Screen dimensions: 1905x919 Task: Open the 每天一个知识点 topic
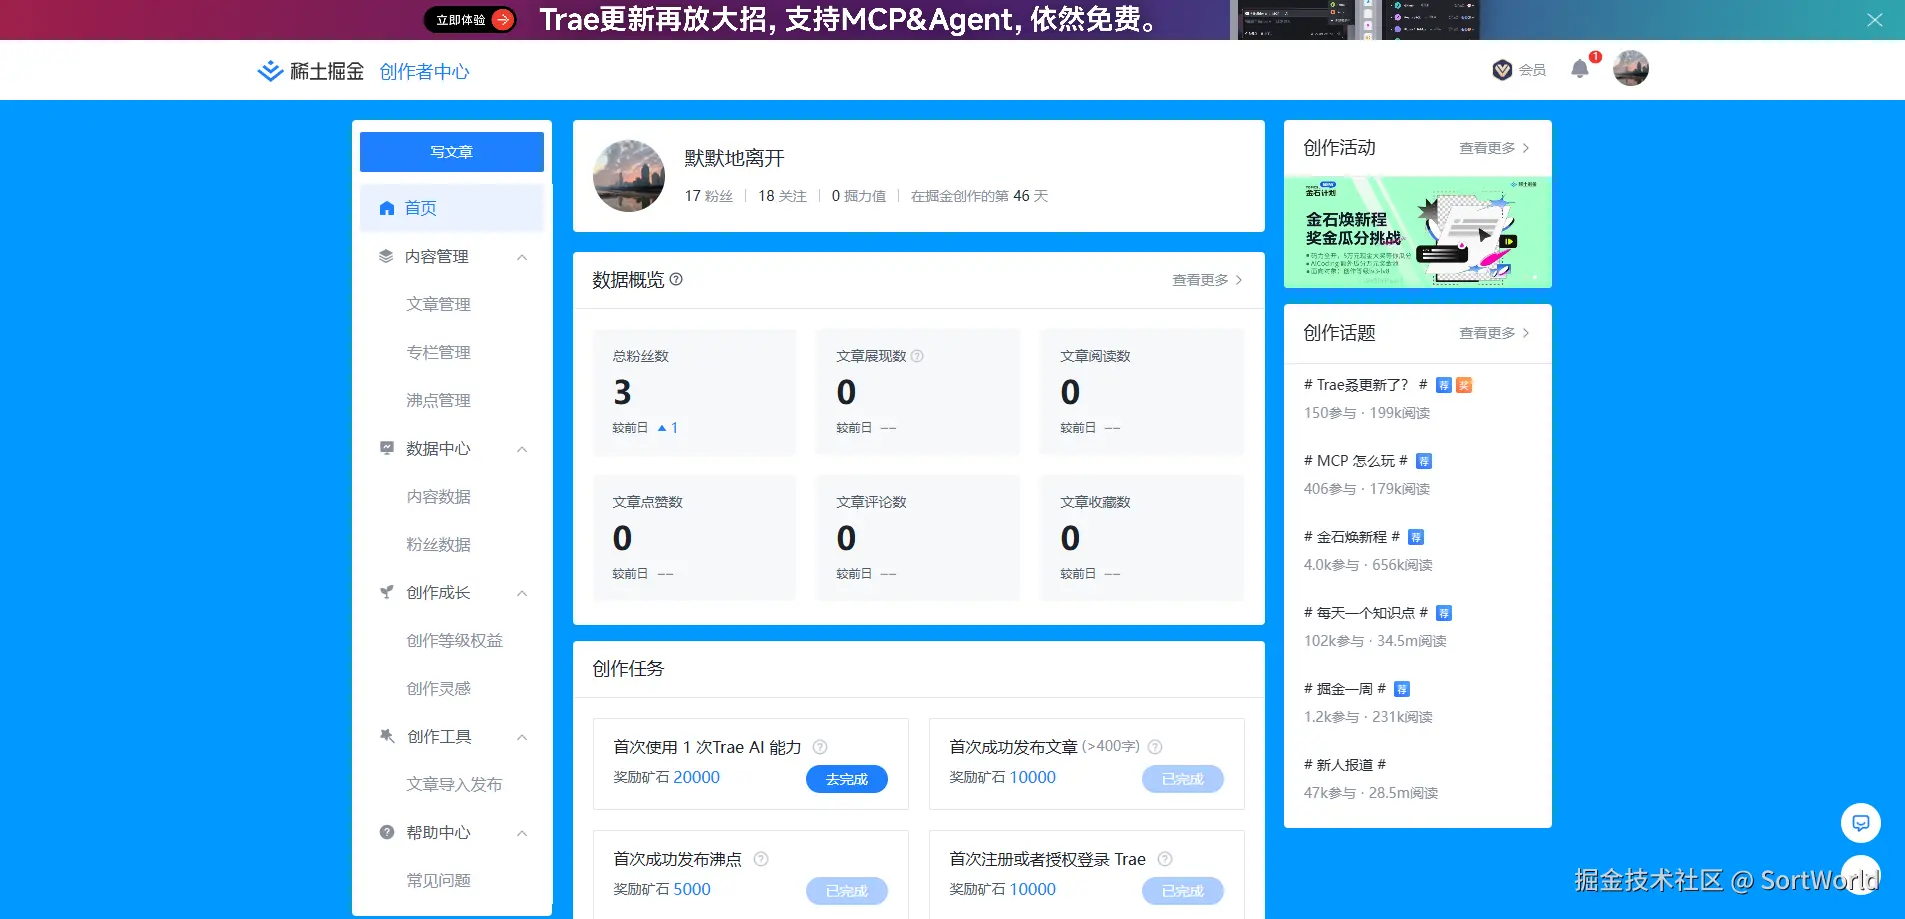point(1365,613)
